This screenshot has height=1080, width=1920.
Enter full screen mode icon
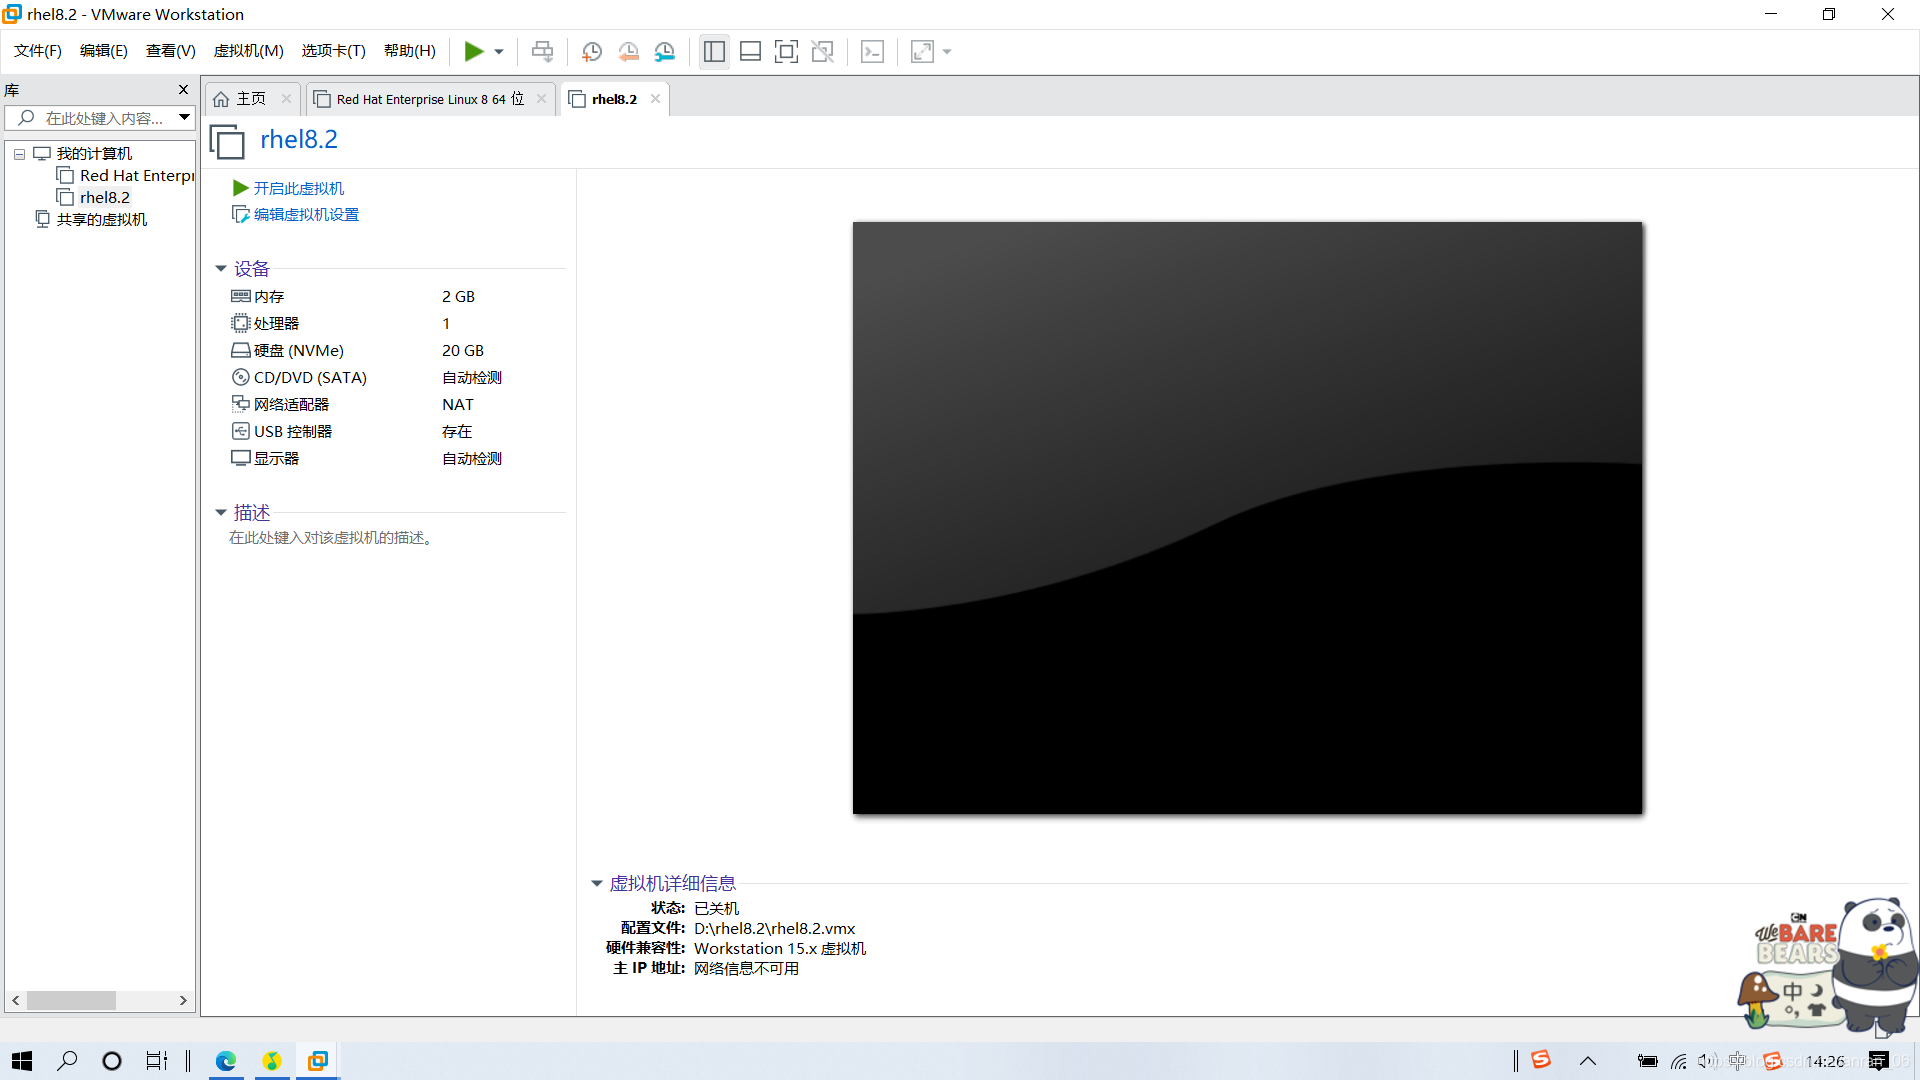[786, 52]
